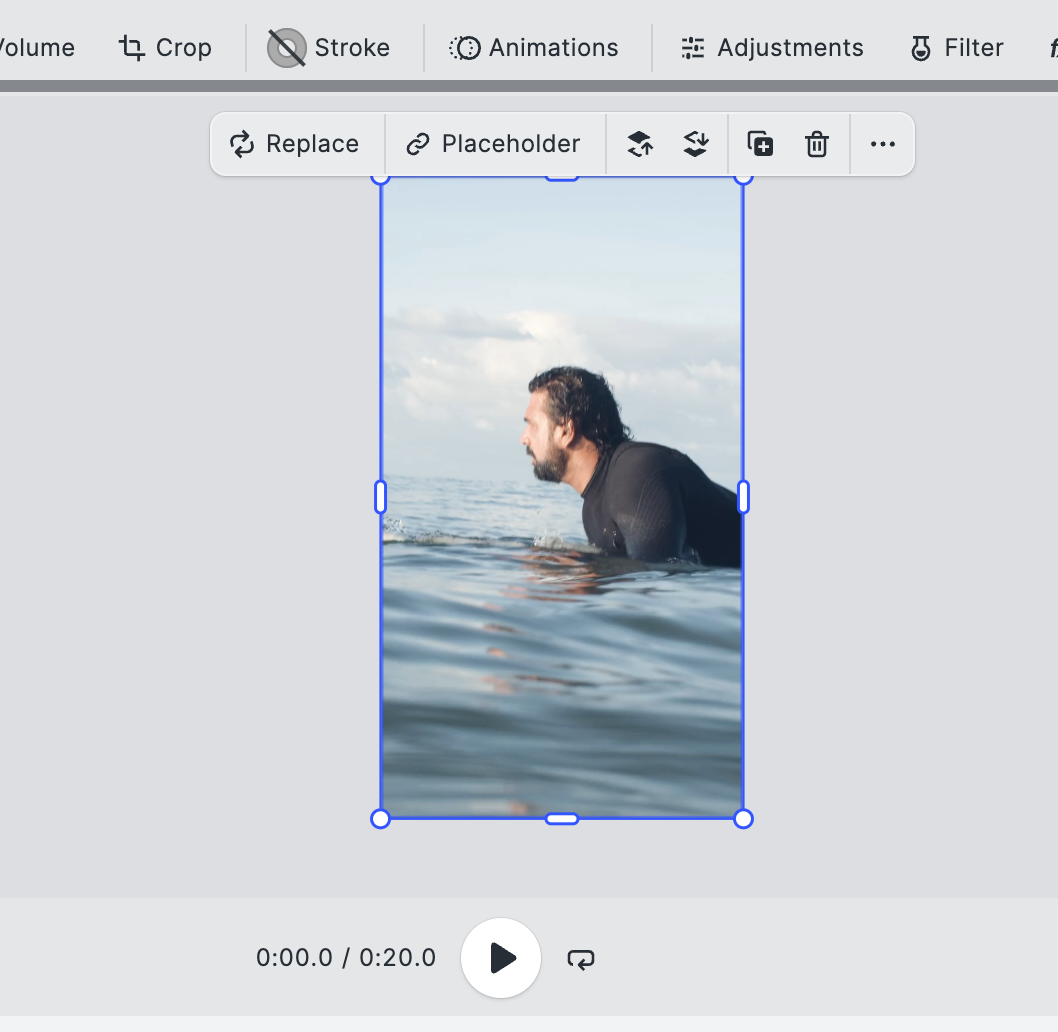Open the Replace media picker
This screenshot has width=1058, height=1032.
[297, 144]
